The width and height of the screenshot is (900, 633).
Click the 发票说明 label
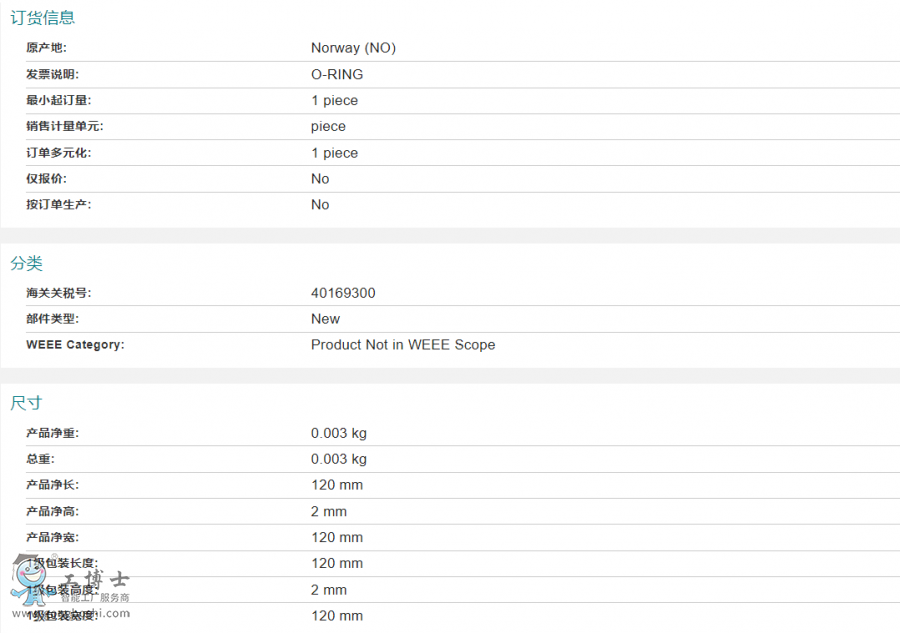coord(52,74)
